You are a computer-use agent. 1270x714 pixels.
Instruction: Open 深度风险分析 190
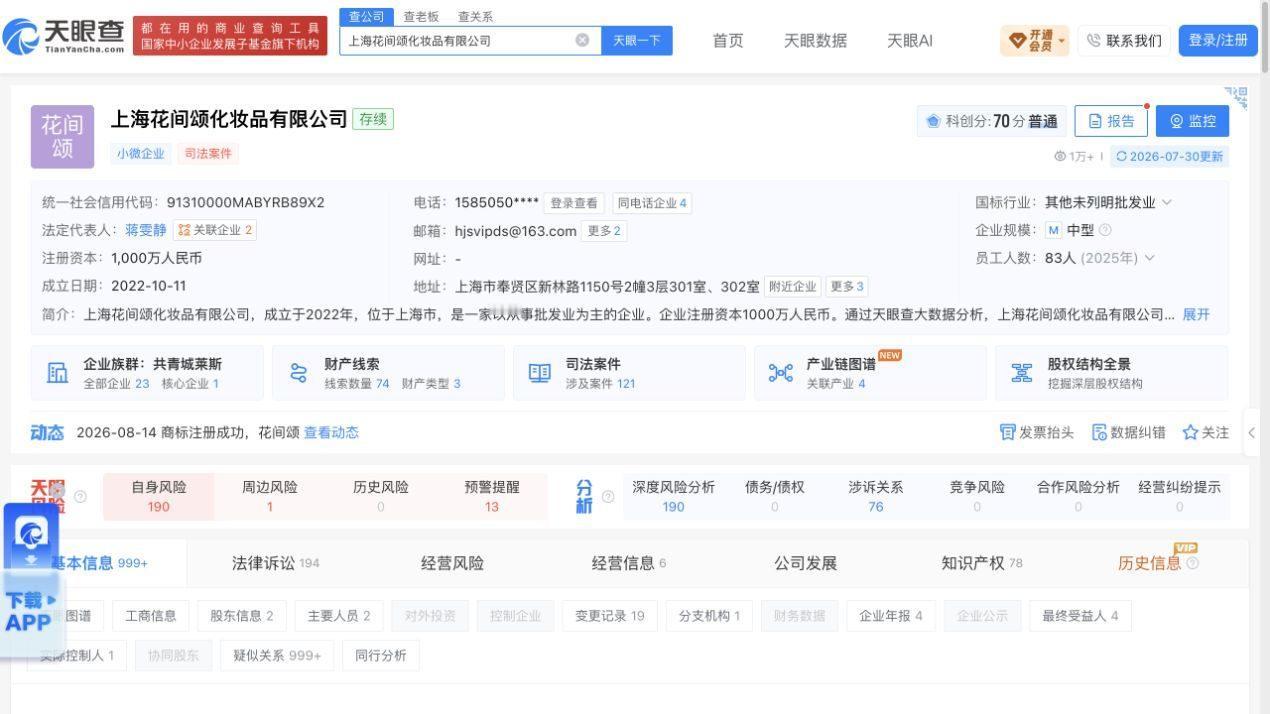tap(674, 497)
